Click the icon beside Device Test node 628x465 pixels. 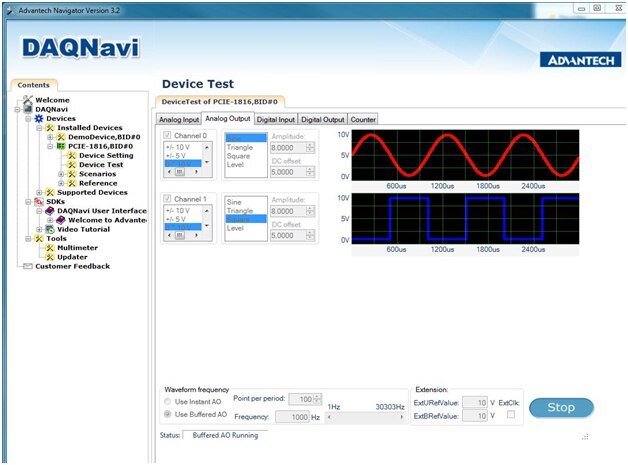72,164
